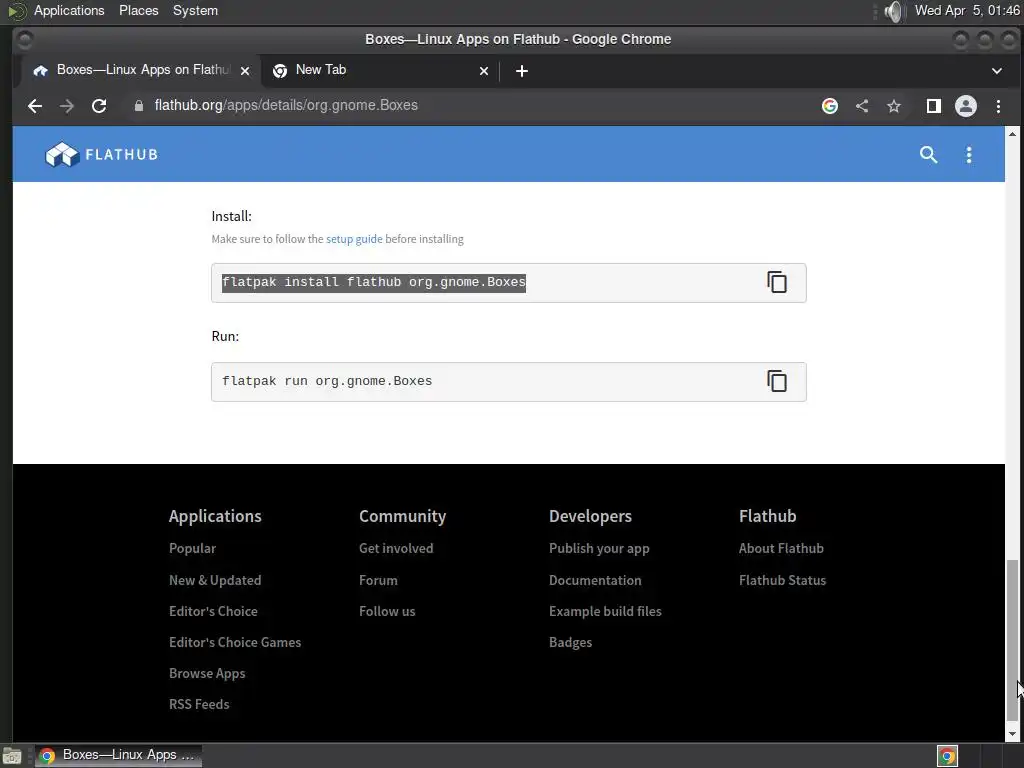1024x768 pixels.
Task: Click the Flathub logo
Action: [102, 155]
